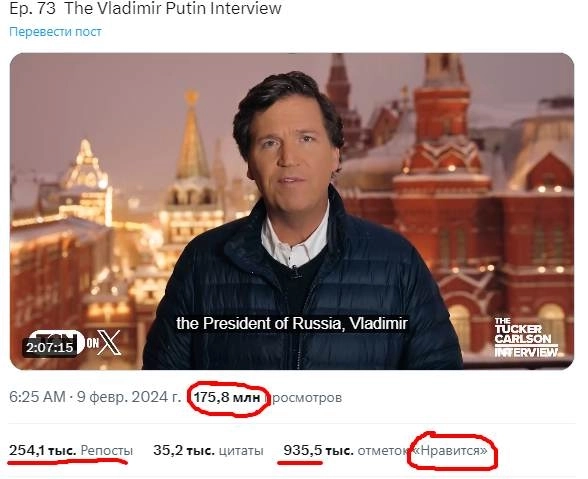The image size is (588, 479).
Task: Click the 'ON' text beside the X logo
Action: pos(92,343)
